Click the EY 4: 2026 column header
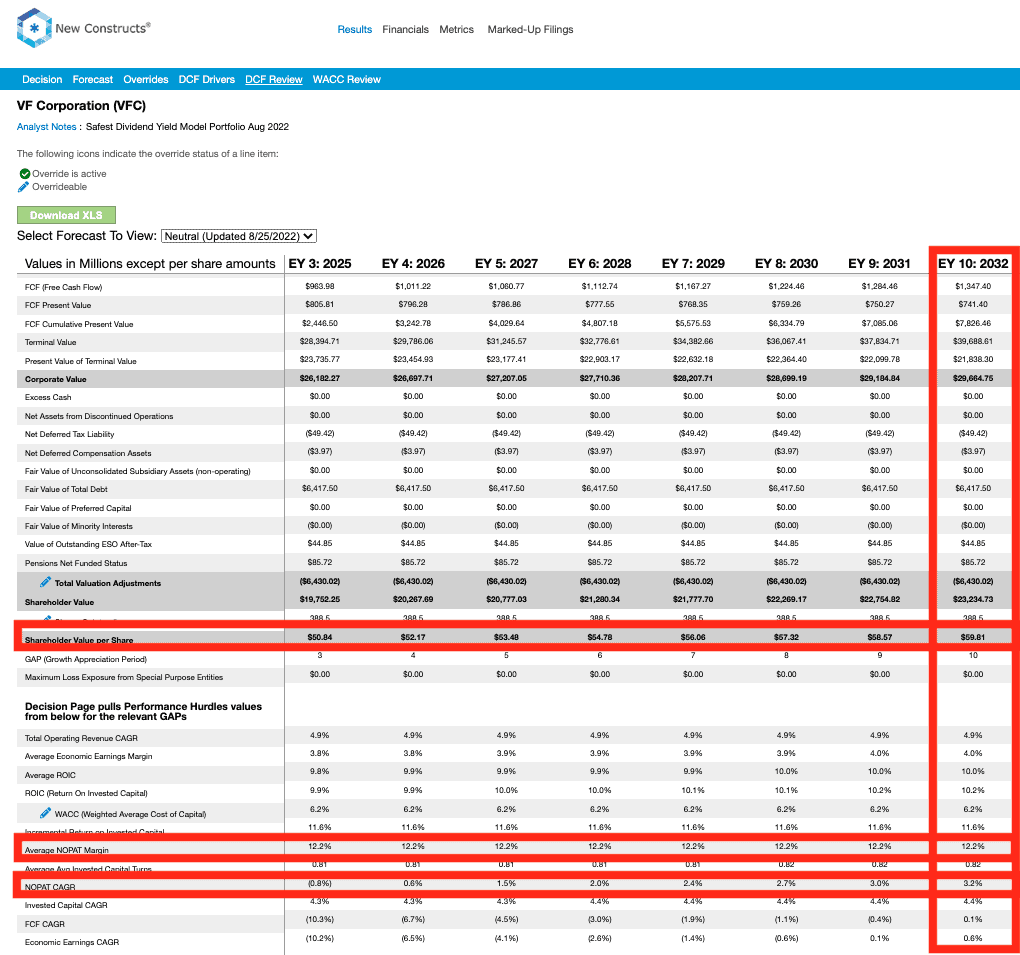The height and width of the screenshot is (955, 1020). pyautogui.click(x=413, y=263)
